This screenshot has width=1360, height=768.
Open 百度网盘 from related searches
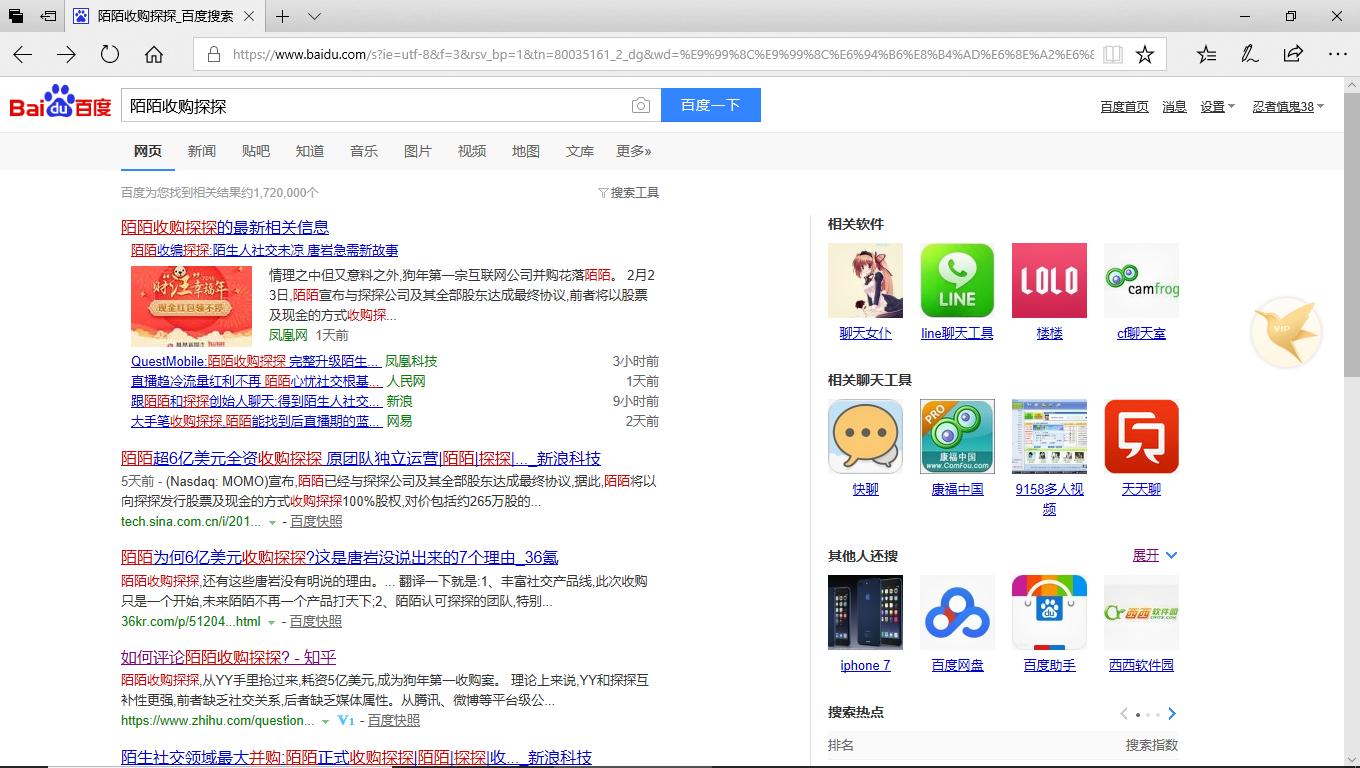[957, 612]
